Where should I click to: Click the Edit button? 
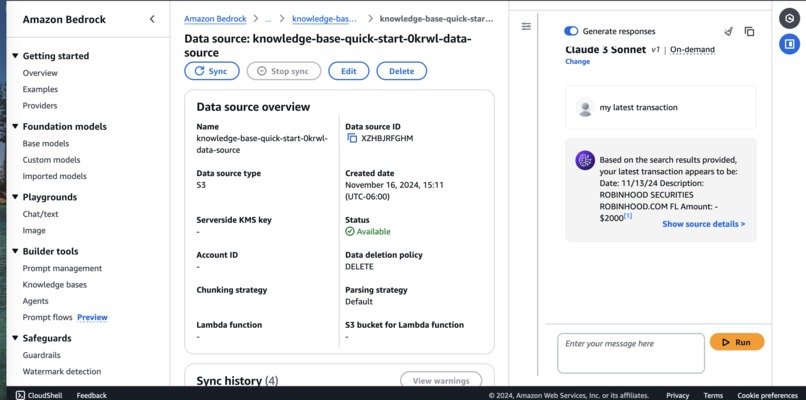click(x=349, y=71)
